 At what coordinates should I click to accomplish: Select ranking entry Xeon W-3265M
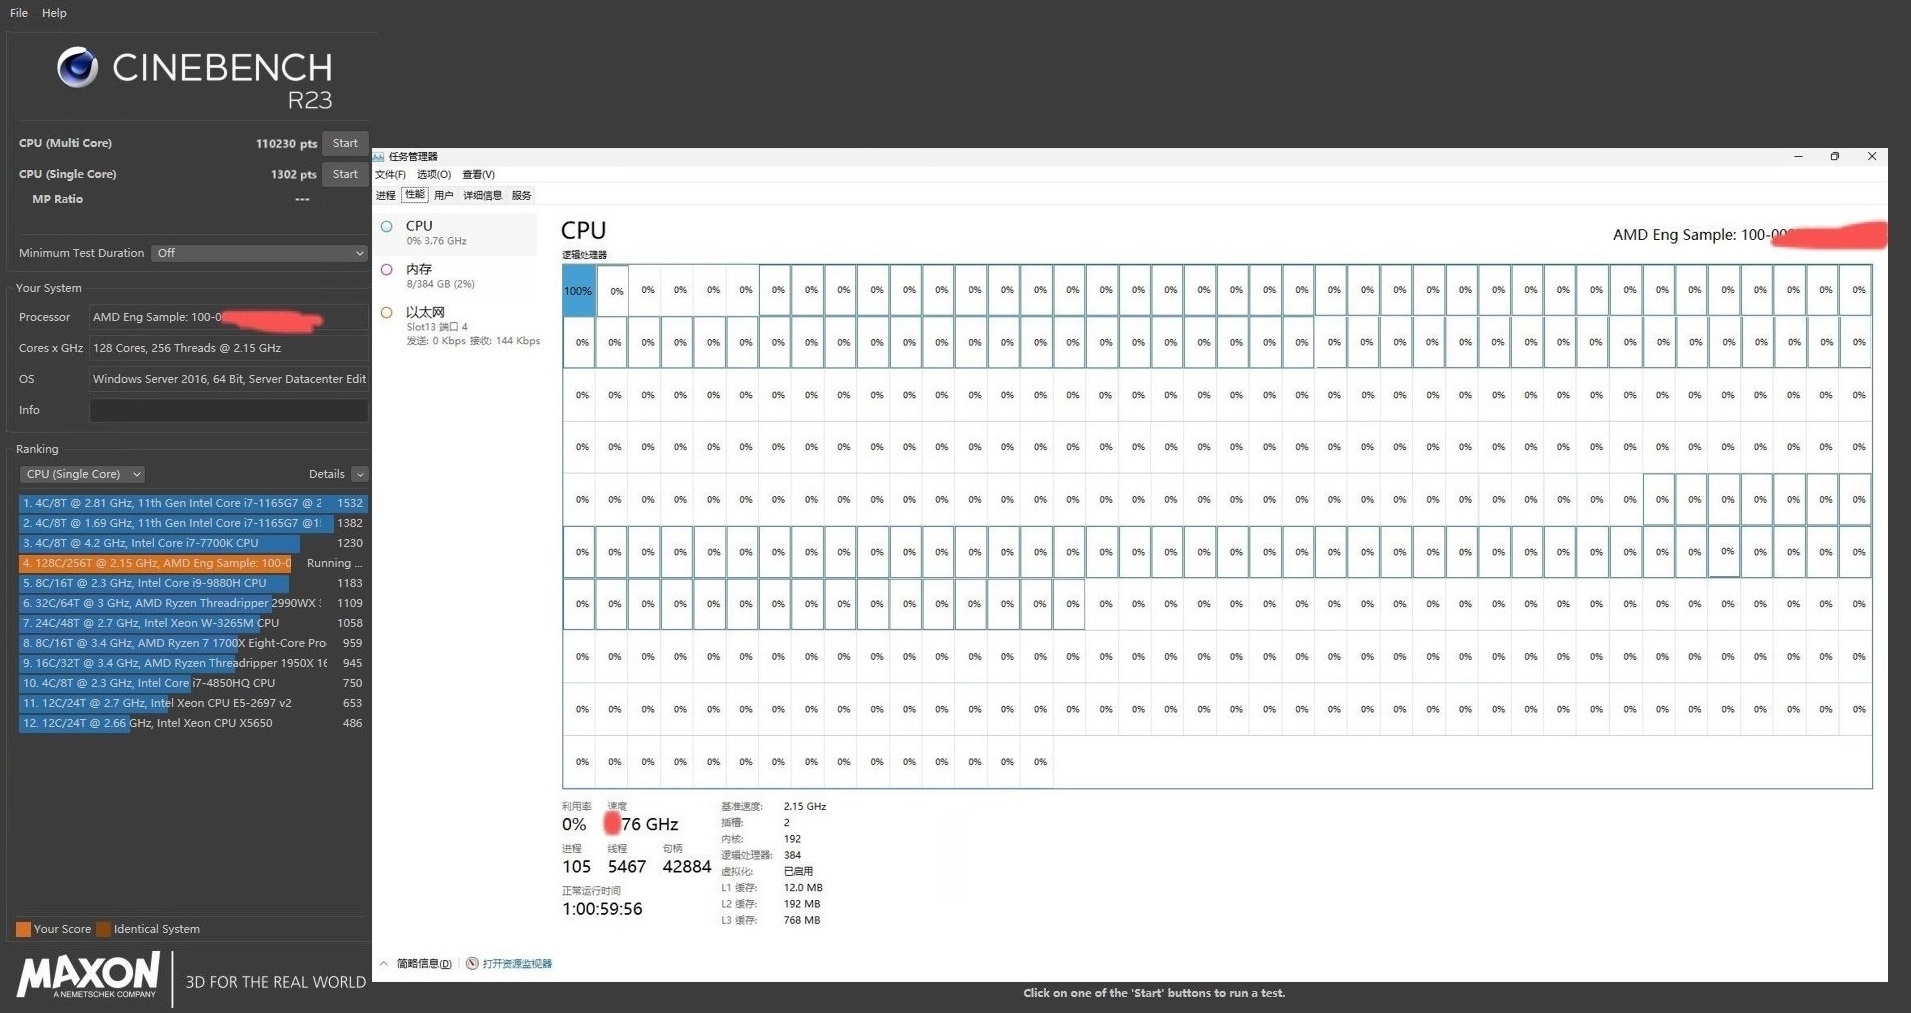click(193, 623)
